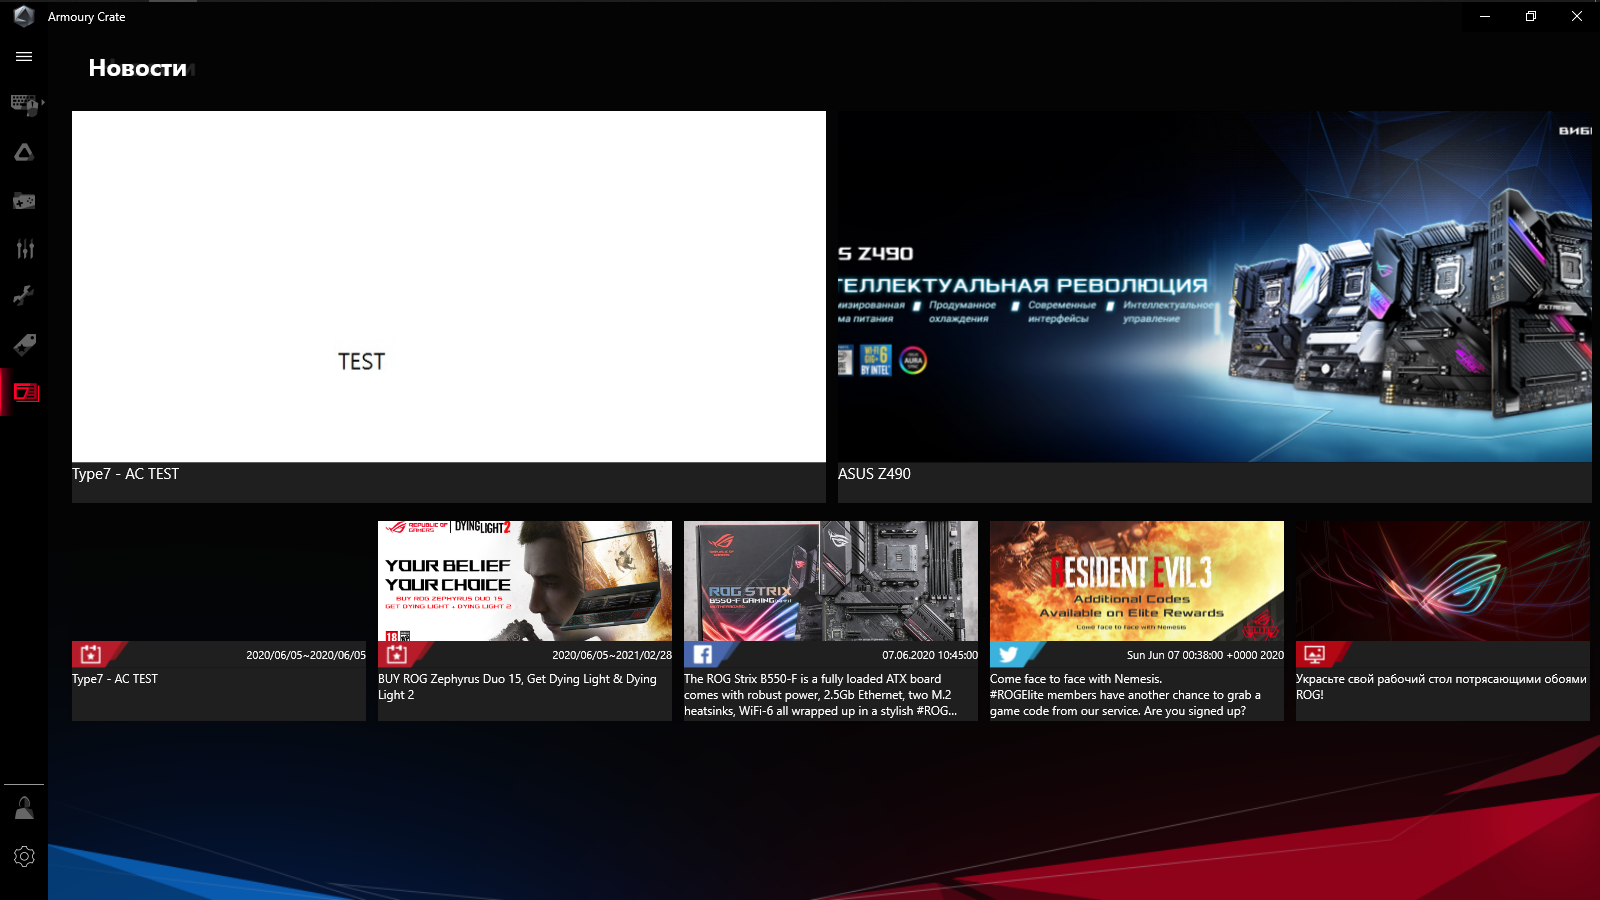Open Aura Sync triangle icon in sidebar
1600x900 pixels.
(x=24, y=152)
